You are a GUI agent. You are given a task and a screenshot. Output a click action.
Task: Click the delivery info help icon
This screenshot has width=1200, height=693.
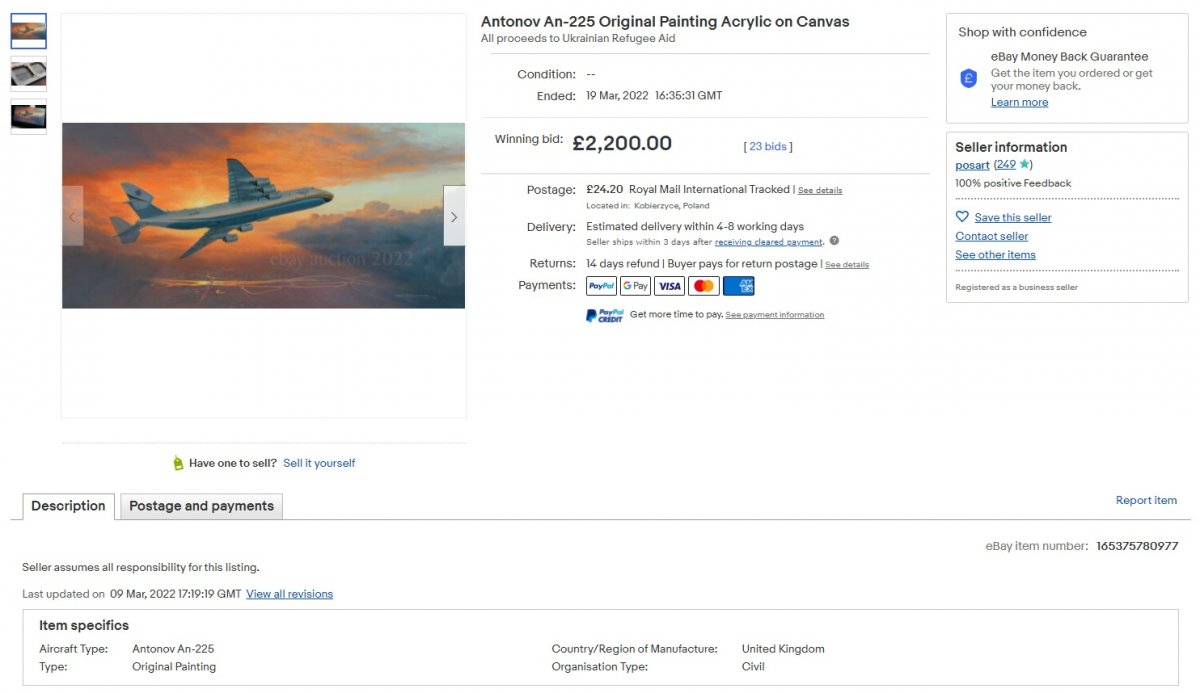pyautogui.click(x=834, y=241)
